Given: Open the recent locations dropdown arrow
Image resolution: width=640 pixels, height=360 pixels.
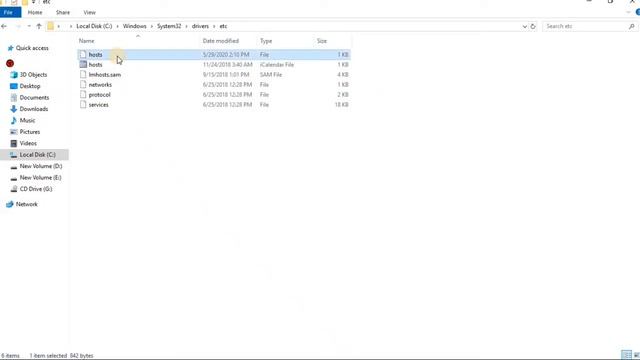Looking at the screenshot, I should (29, 26).
